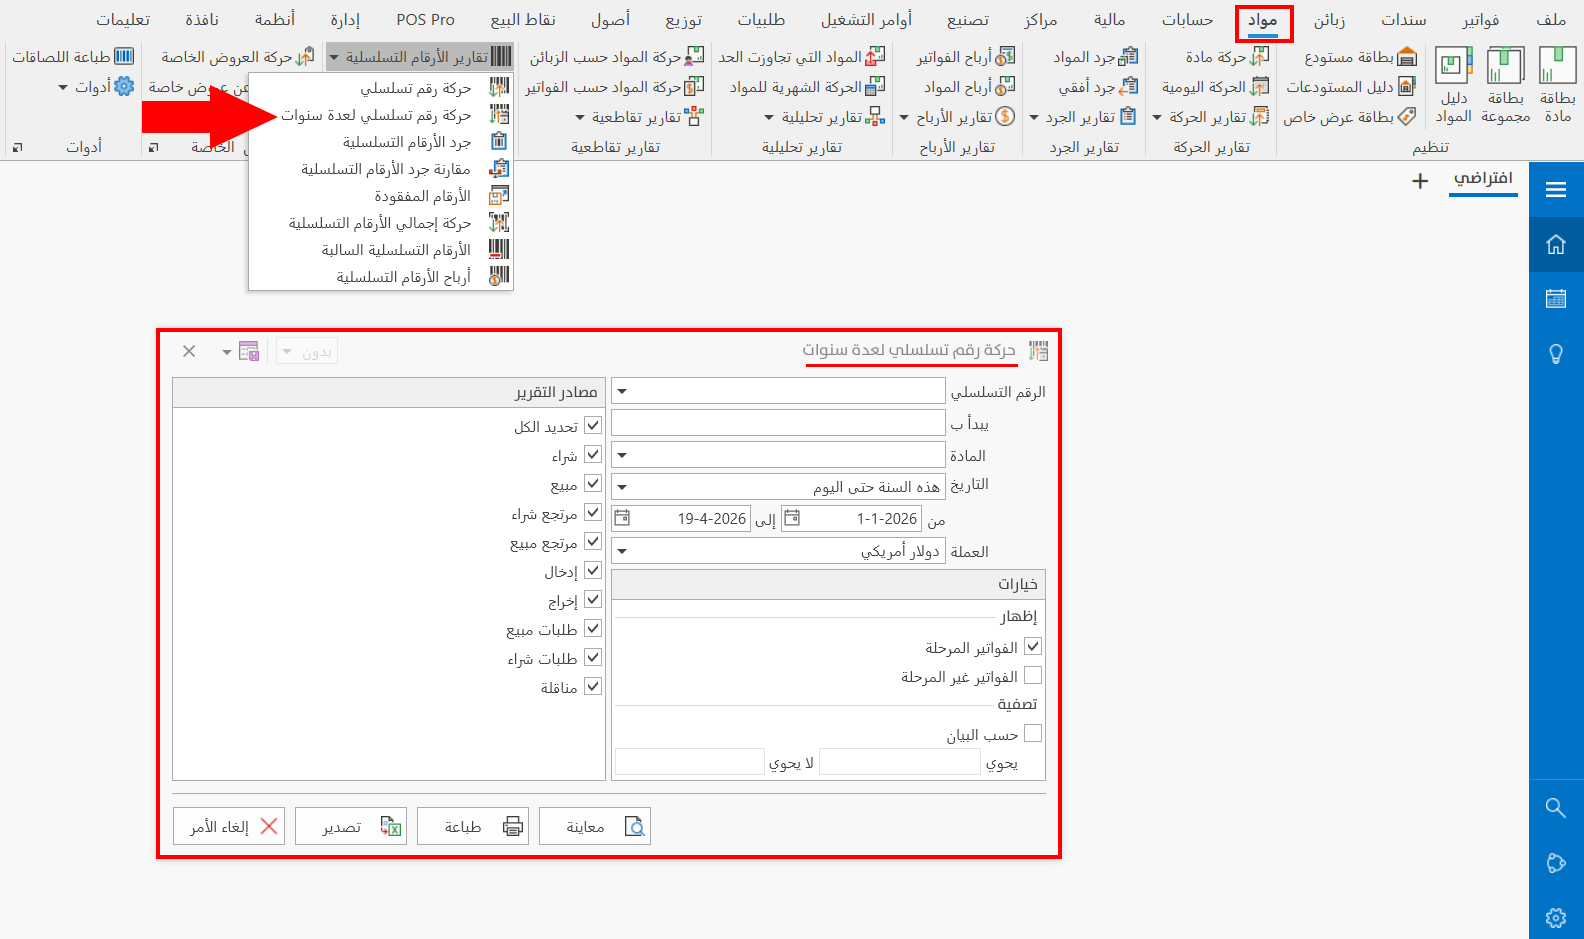This screenshot has height=939, width=1584.
Task: Click the يبدأ ب input field
Action: point(778,423)
